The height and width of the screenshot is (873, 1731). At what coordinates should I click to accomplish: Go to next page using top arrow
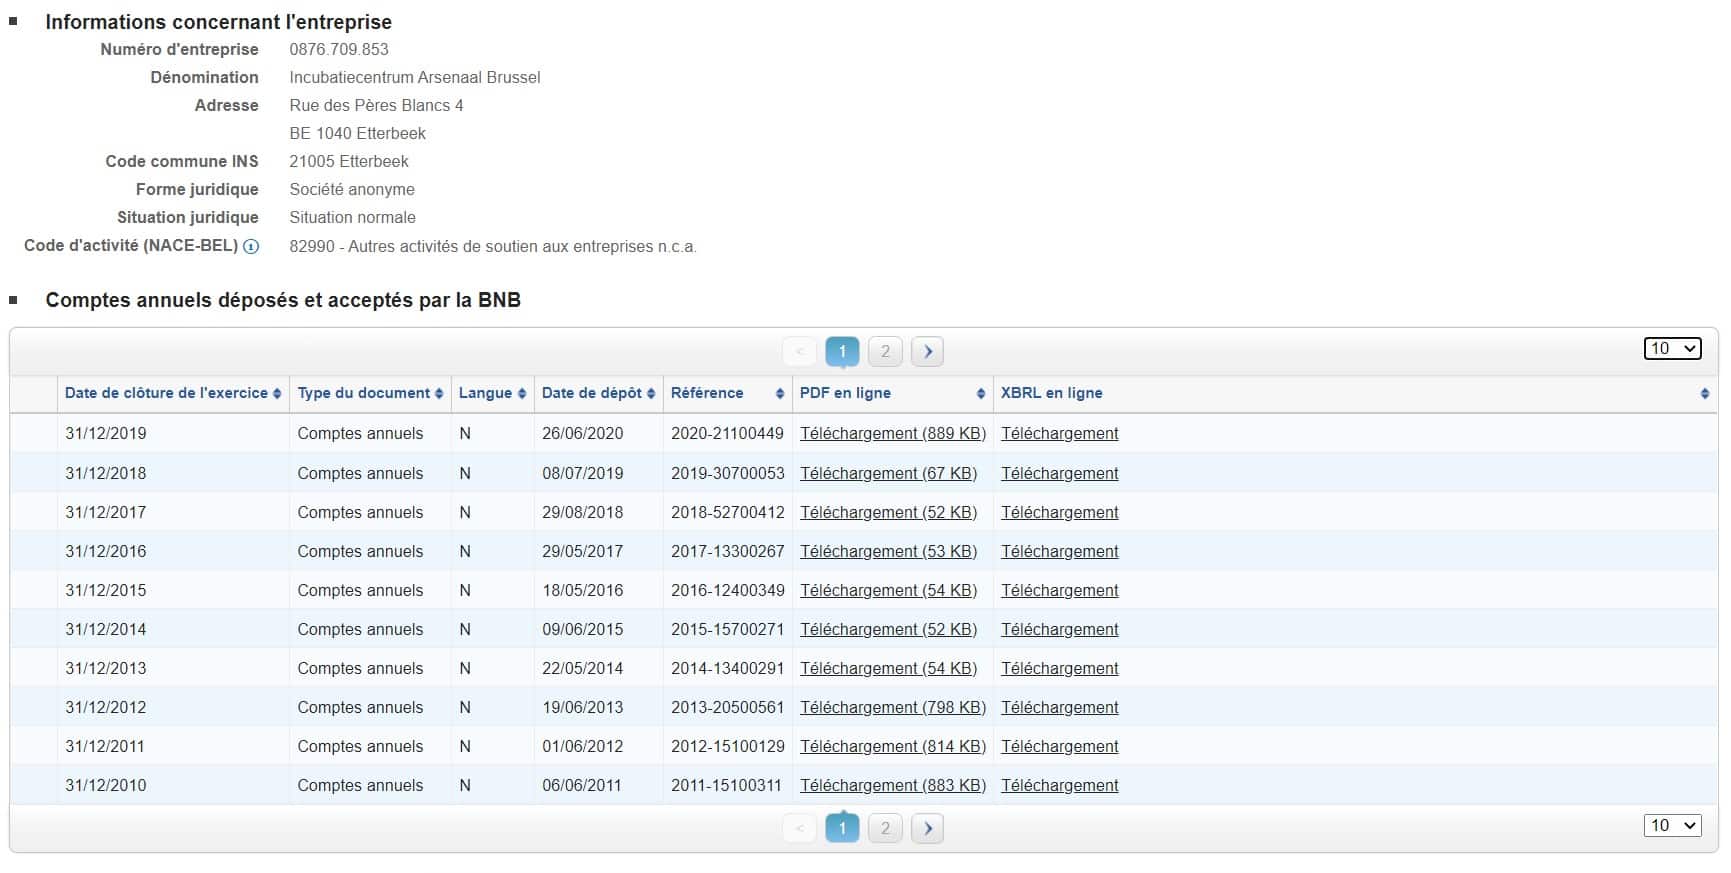point(927,352)
